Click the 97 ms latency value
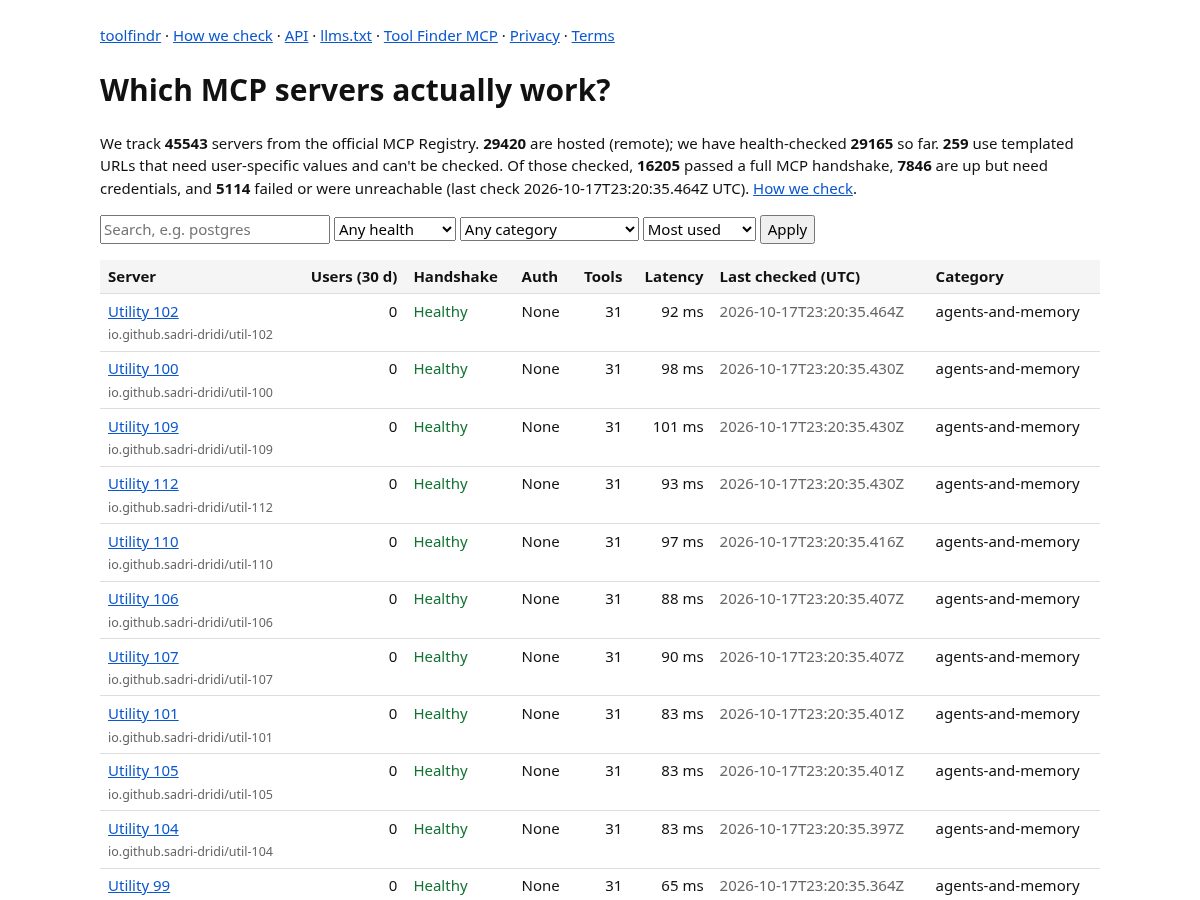 point(682,542)
